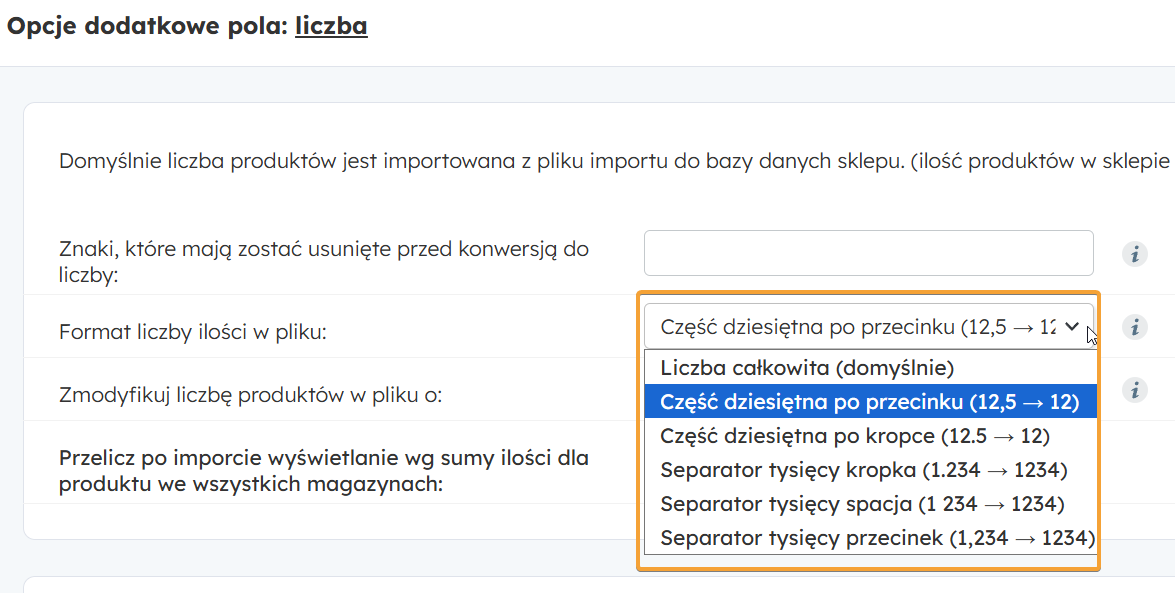This screenshot has height=593, width=1175.
Task: Click label Przelicz po imporcie wyświetlanie
Action: click(324, 471)
